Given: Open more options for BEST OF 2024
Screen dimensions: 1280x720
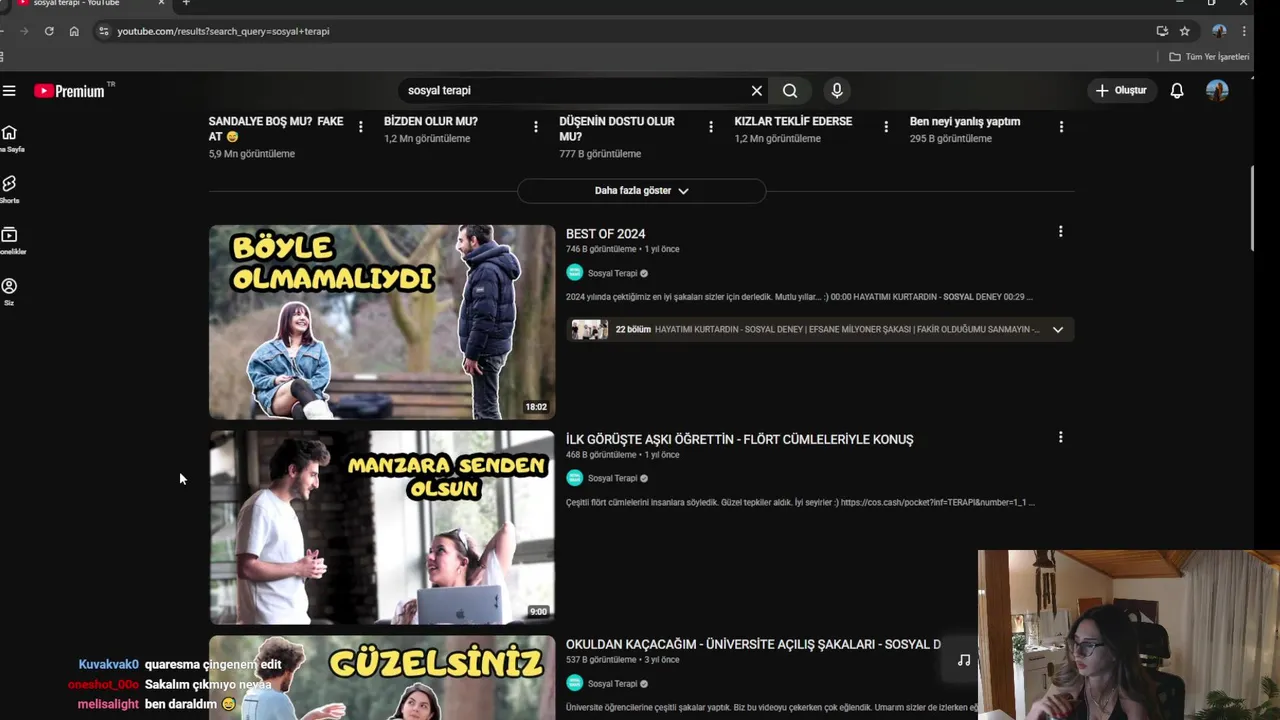Looking at the screenshot, I should click(1060, 232).
